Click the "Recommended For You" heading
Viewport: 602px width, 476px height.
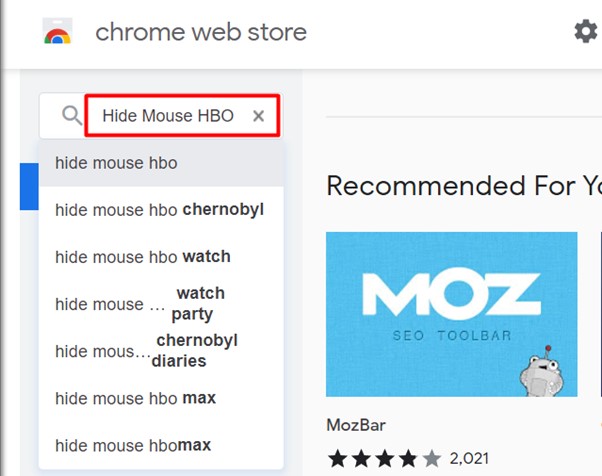[x=463, y=186]
